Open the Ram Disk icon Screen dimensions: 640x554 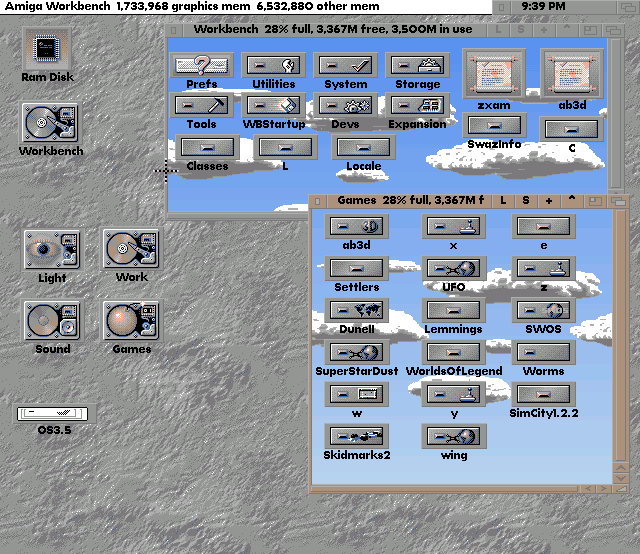click(x=47, y=49)
